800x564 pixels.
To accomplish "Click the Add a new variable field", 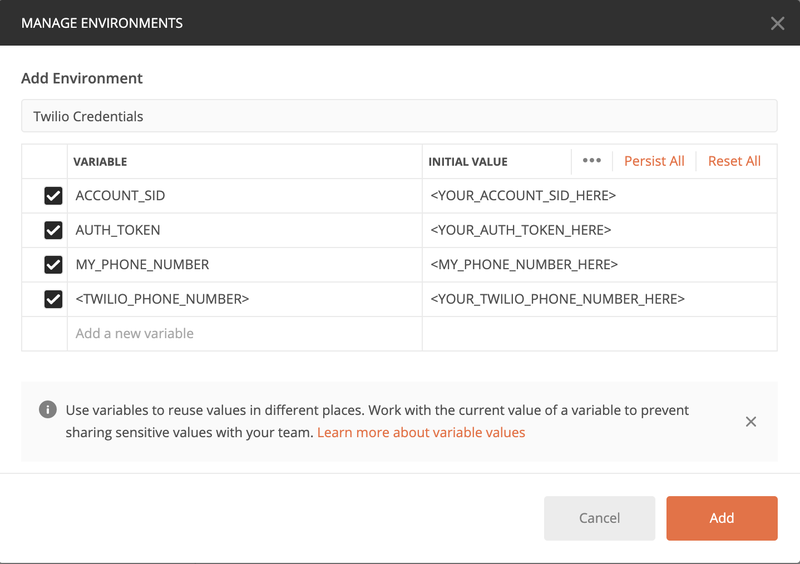I will pyautogui.click(x=244, y=333).
